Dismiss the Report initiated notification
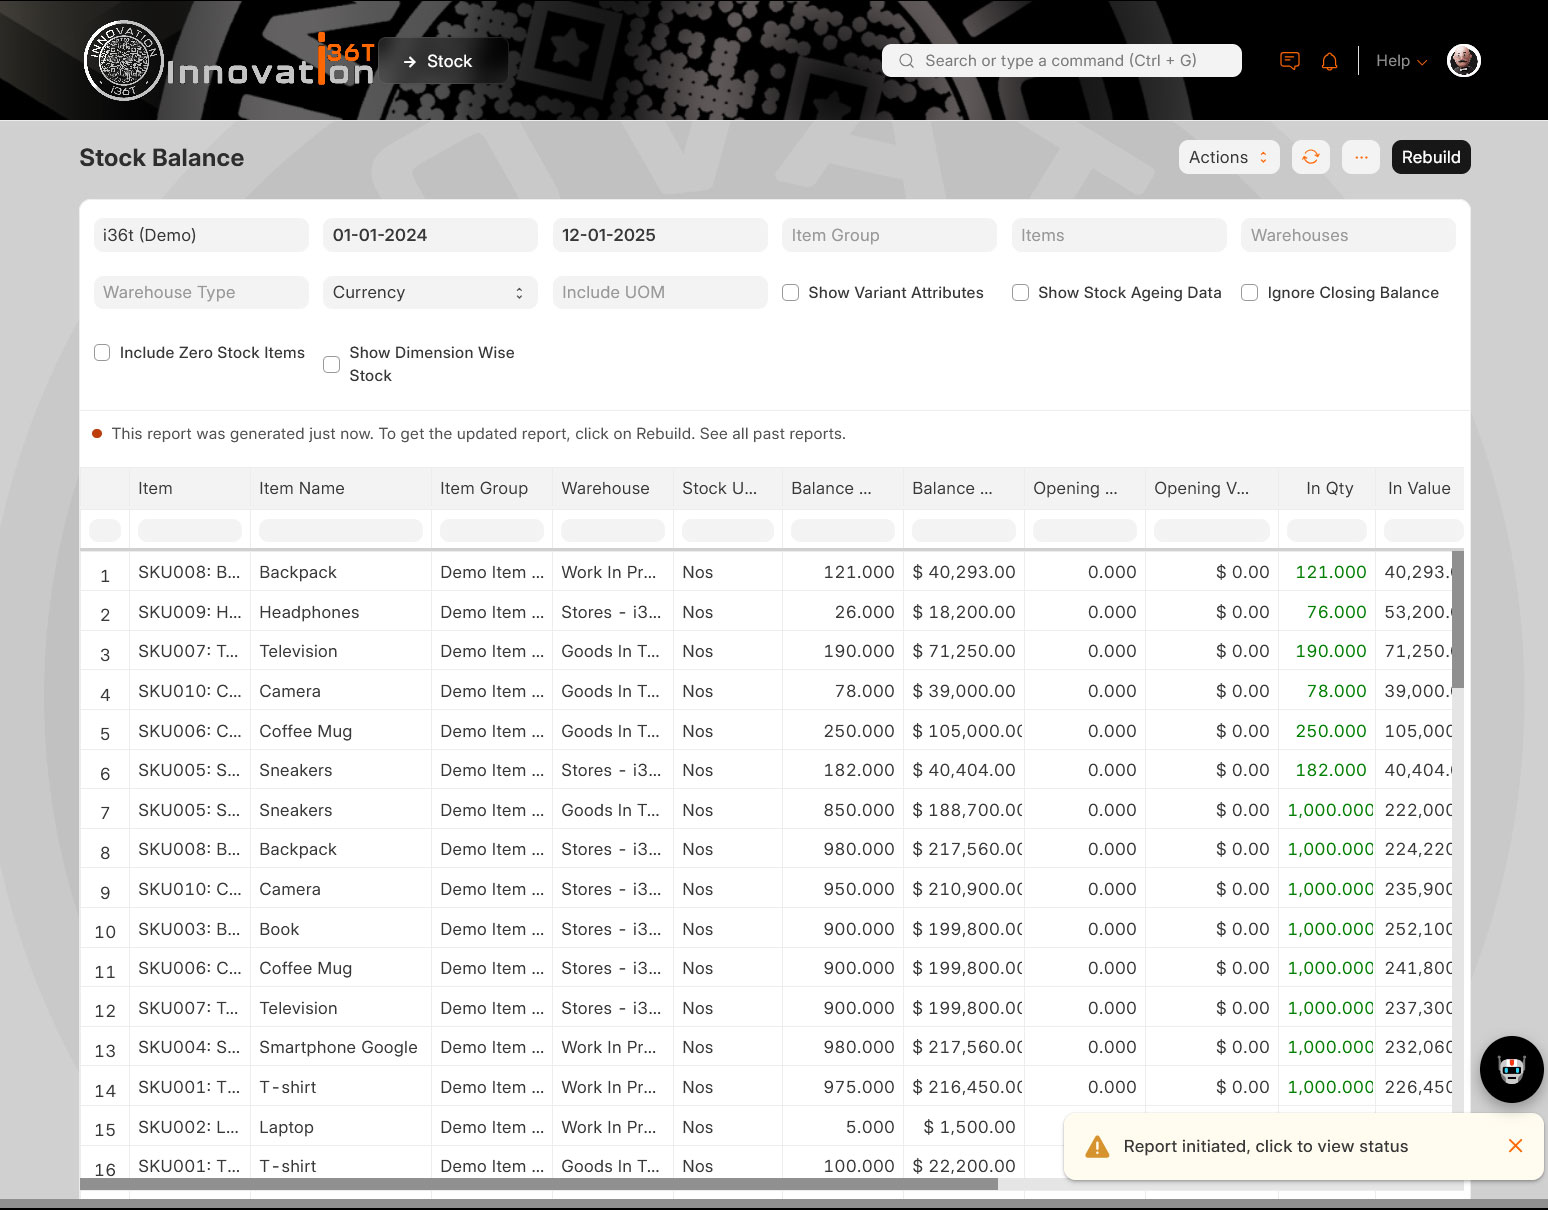The image size is (1548, 1210). click(x=1515, y=1146)
